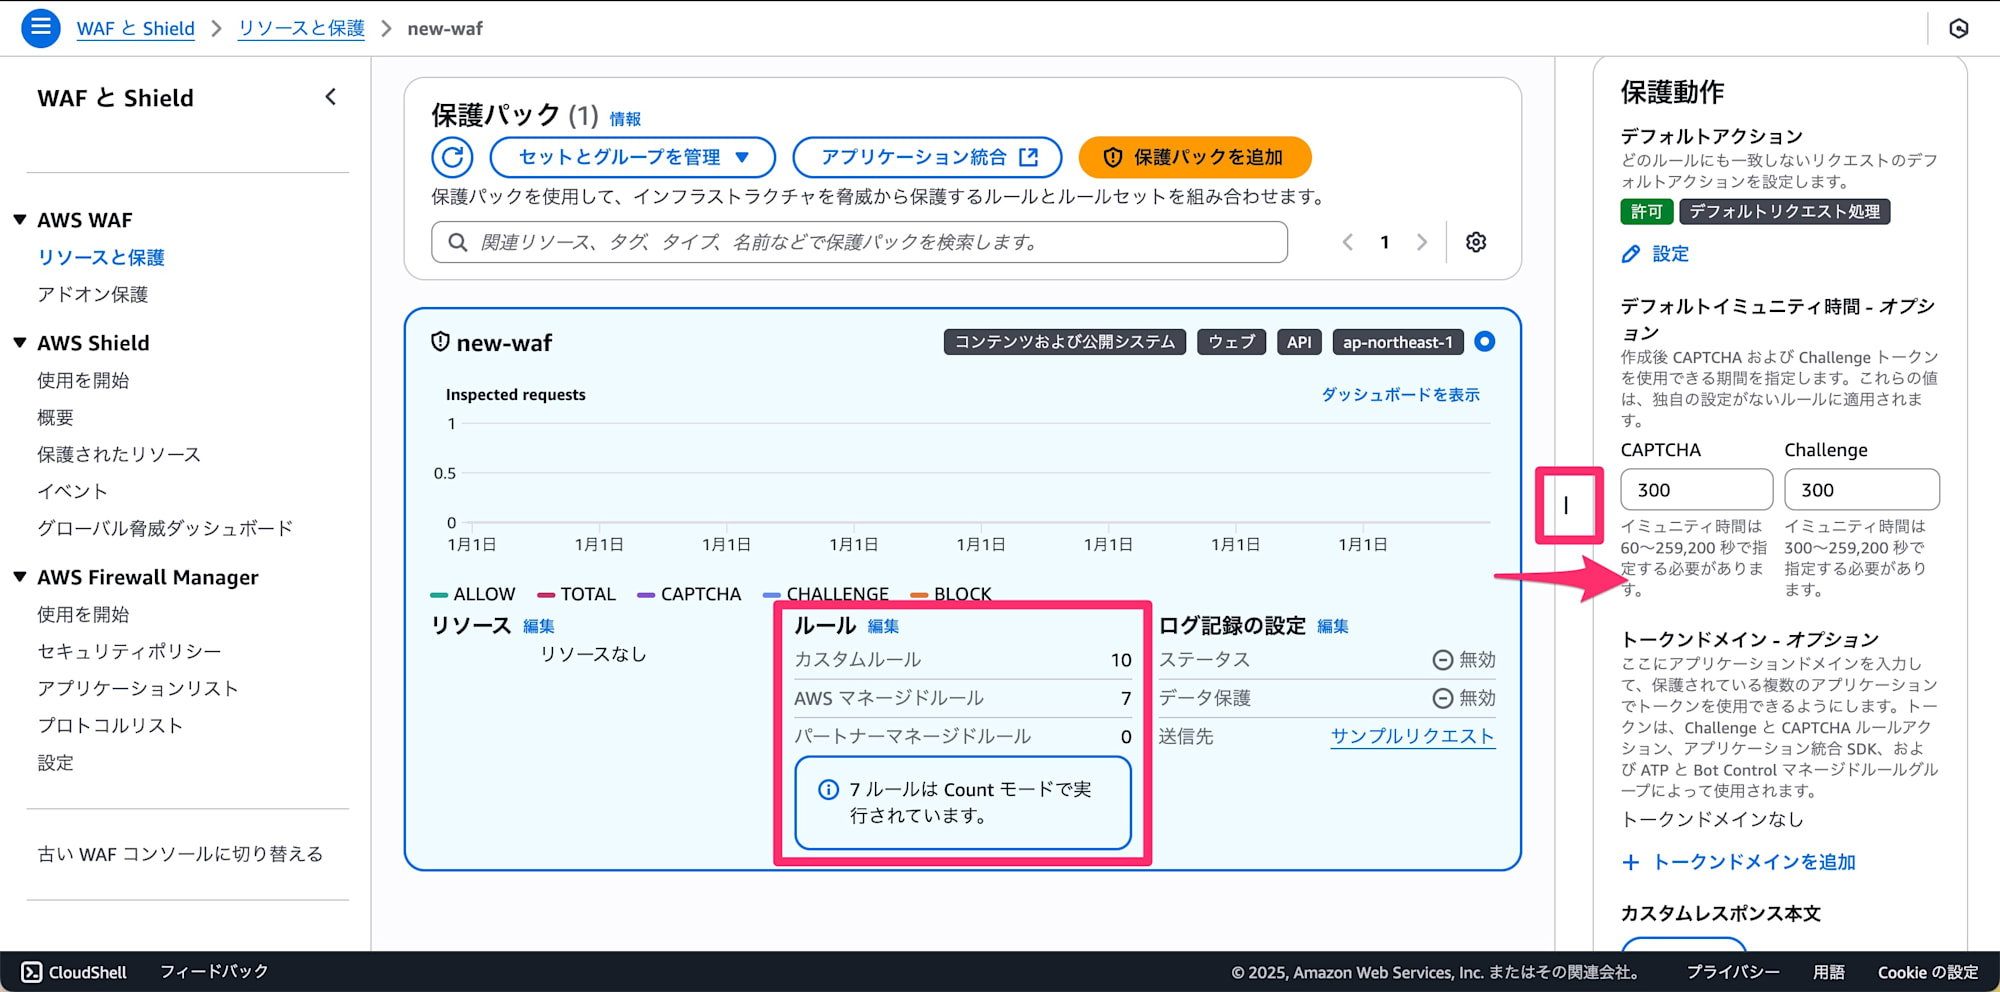Click the info icon in Count mode notice
Image resolution: width=2000 pixels, height=992 pixels.
tap(828, 790)
